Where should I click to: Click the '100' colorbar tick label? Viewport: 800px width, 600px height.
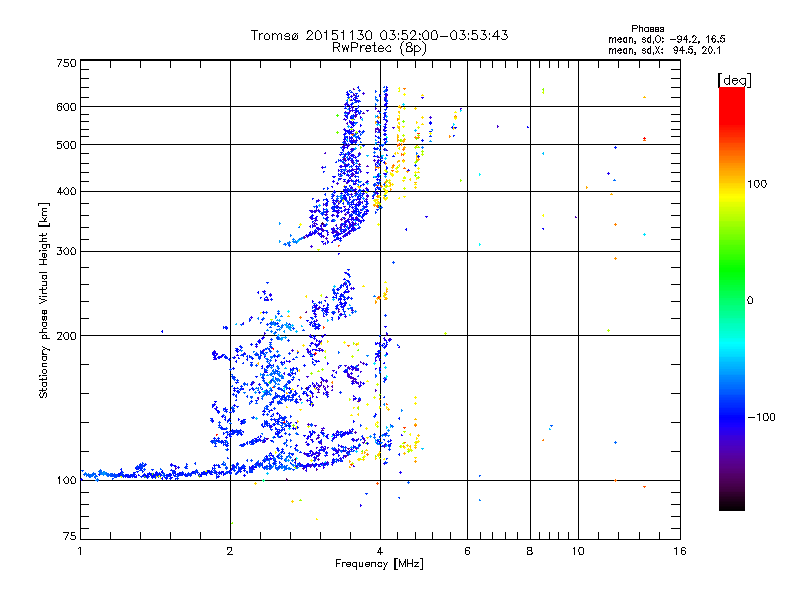[757, 184]
